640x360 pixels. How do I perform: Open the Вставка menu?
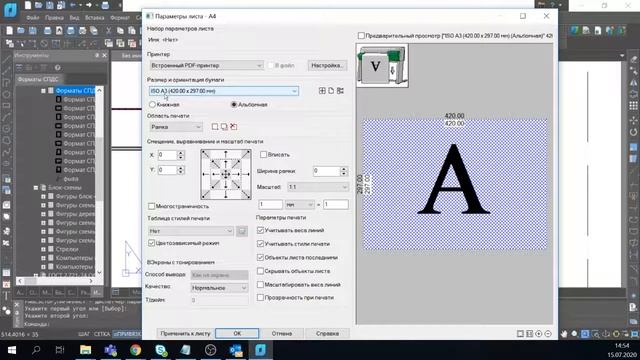(95, 18)
